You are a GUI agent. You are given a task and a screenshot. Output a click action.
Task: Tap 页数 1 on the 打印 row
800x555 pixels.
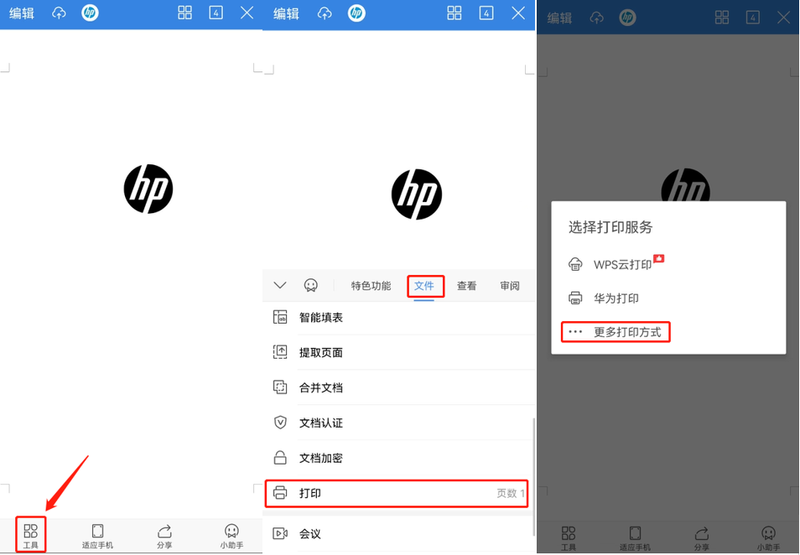[510, 494]
